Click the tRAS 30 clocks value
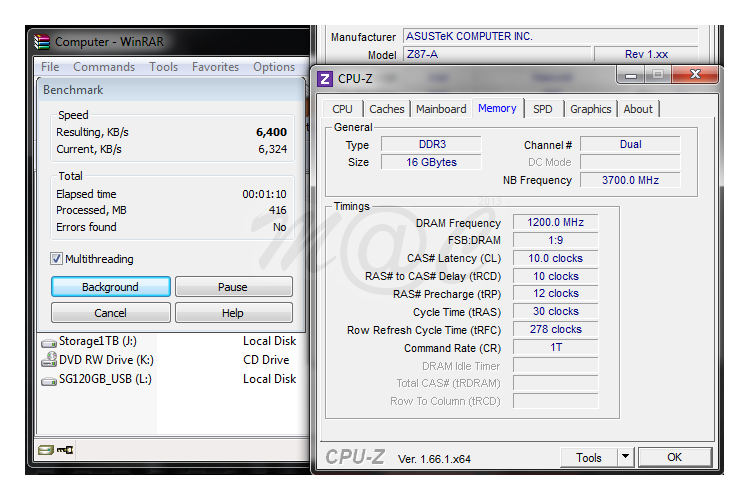 click(556, 311)
